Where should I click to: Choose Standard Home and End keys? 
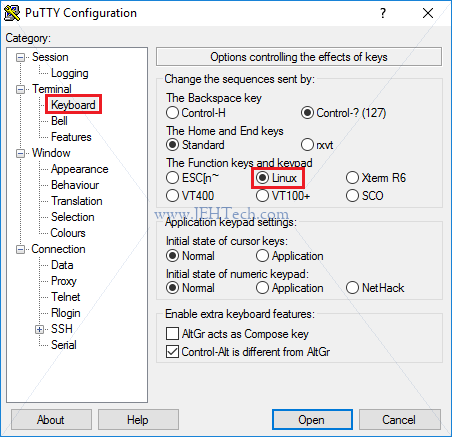[195, 145]
